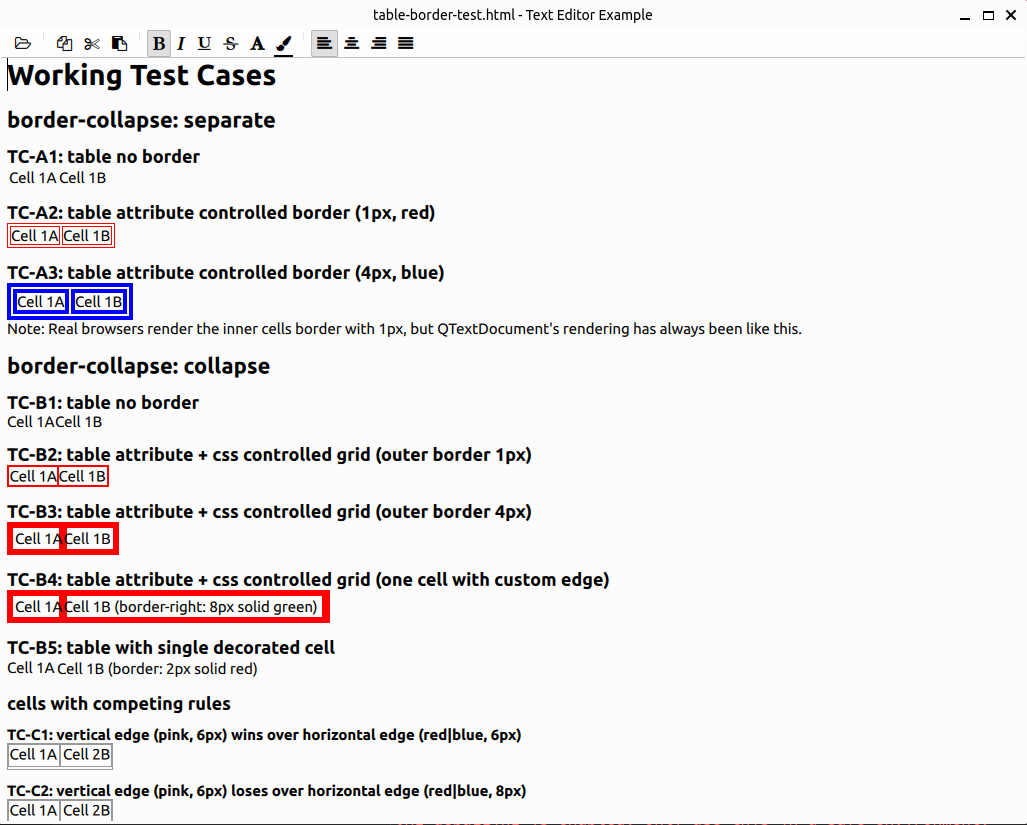Click the Copy icon in toolbar
Image resolution: width=1027 pixels, height=825 pixels.
(x=65, y=43)
